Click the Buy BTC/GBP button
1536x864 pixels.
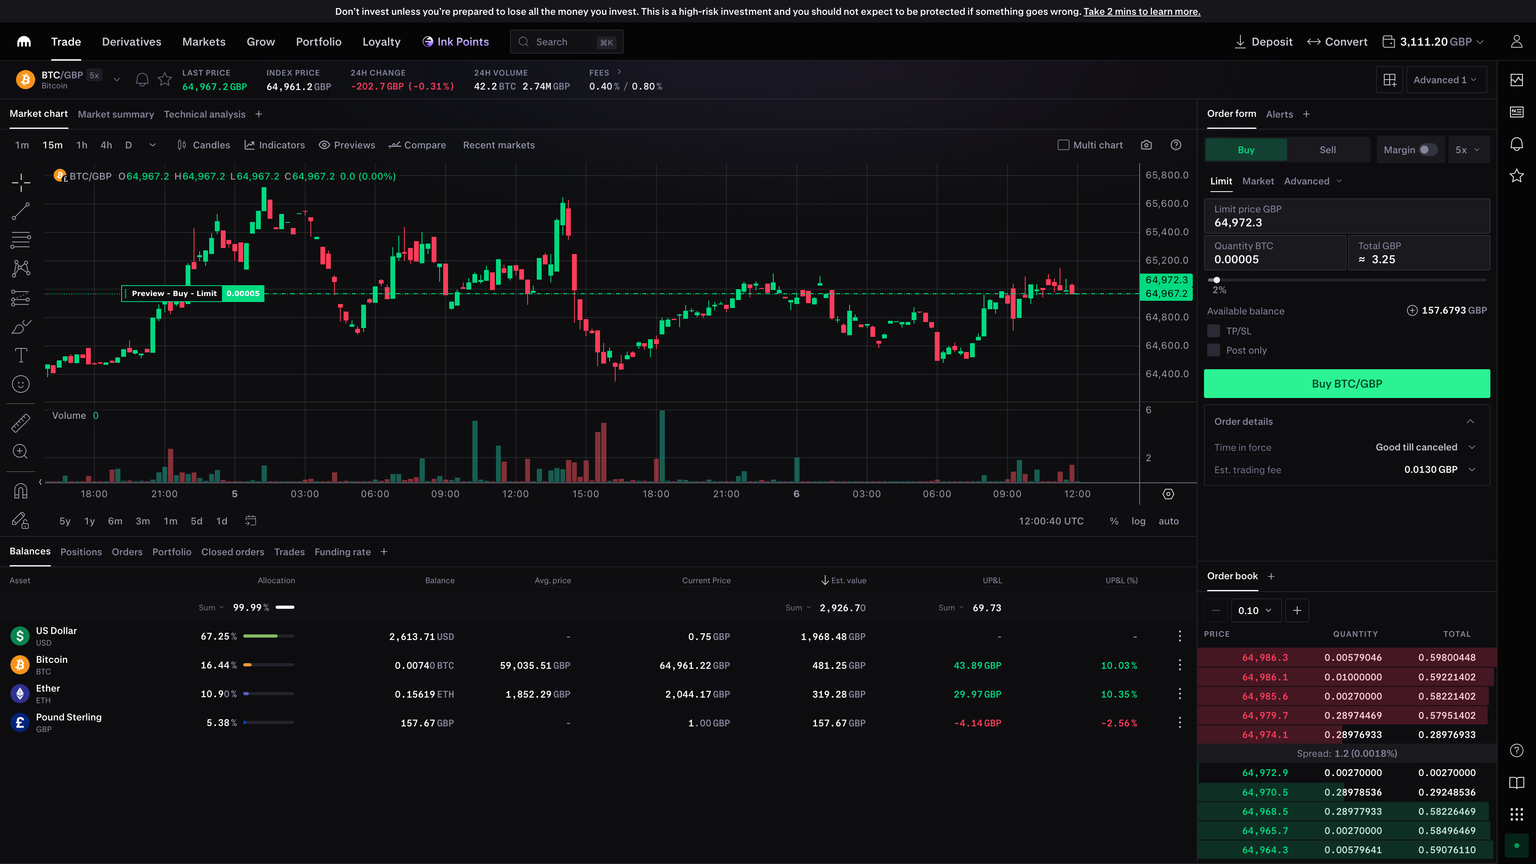1347,384
